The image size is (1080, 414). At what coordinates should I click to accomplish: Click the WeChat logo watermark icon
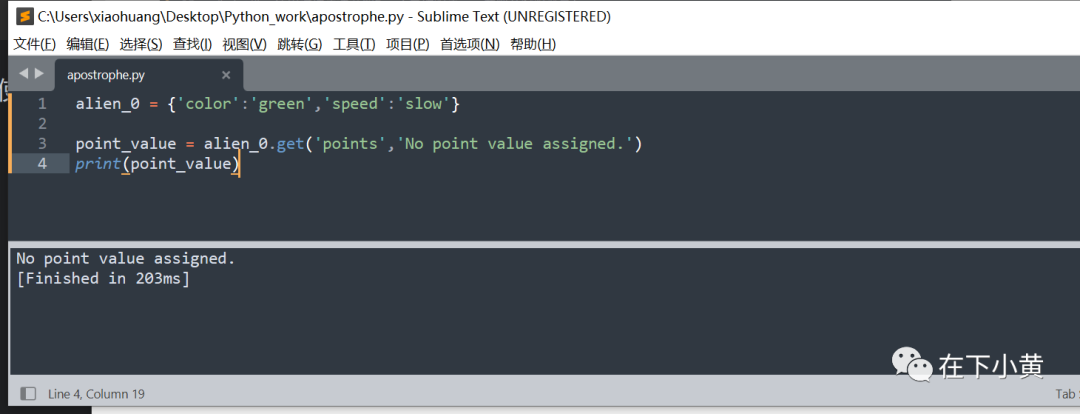pyautogui.click(x=912, y=364)
